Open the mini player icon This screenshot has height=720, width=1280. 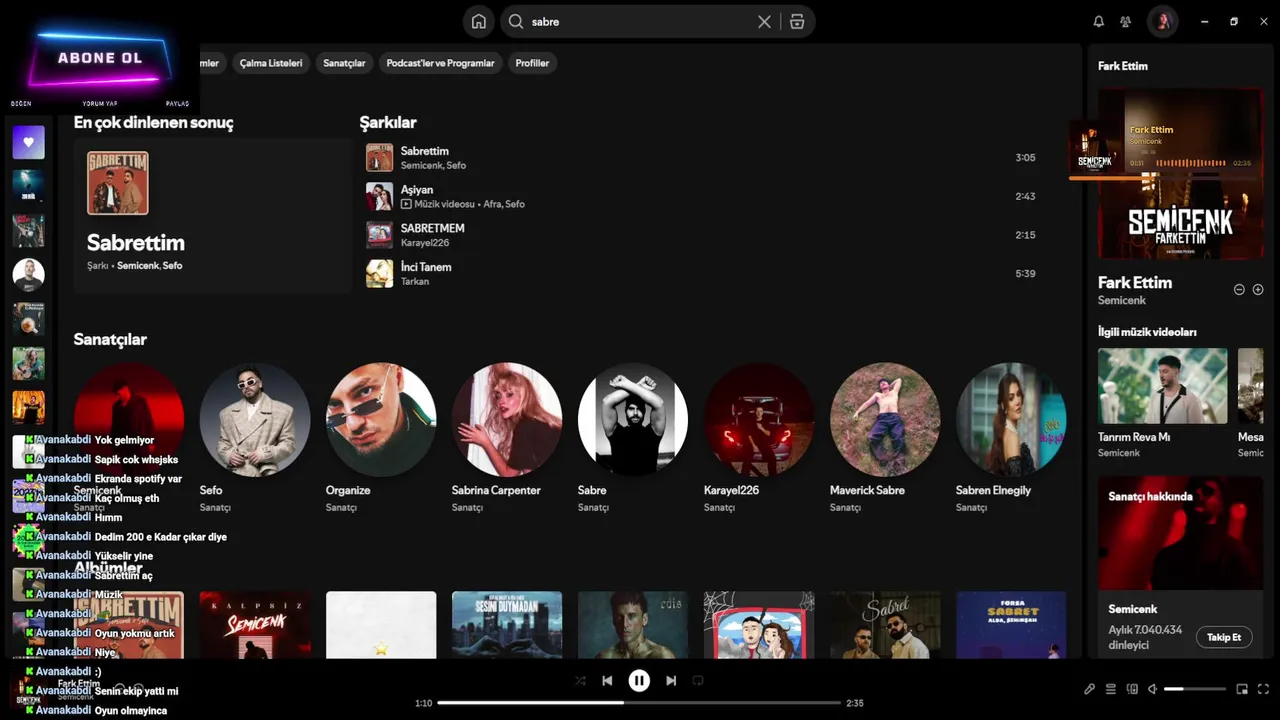(x=1242, y=689)
